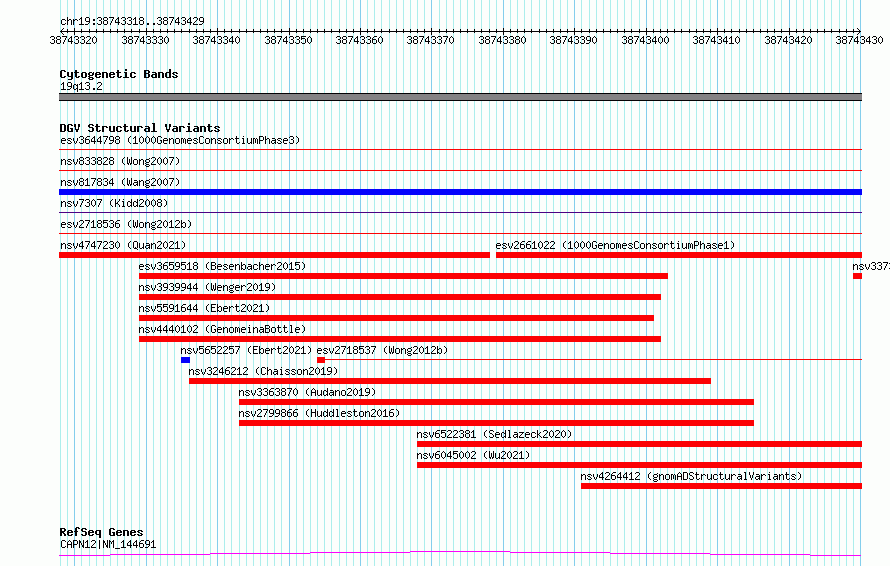Click the RefSeq Genes track title
The width and height of the screenshot is (890, 566).
pyautogui.click(x=101, y=533)
